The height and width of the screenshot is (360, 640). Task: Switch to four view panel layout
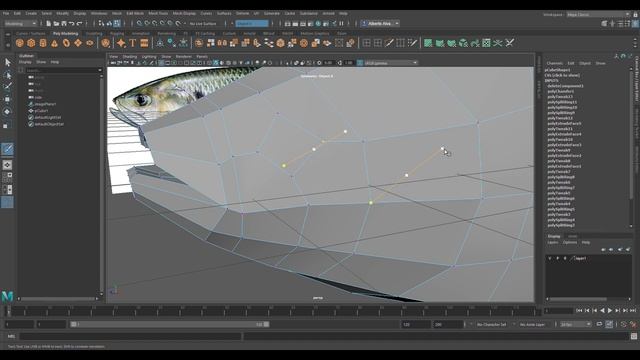click(x=7, y=177)
